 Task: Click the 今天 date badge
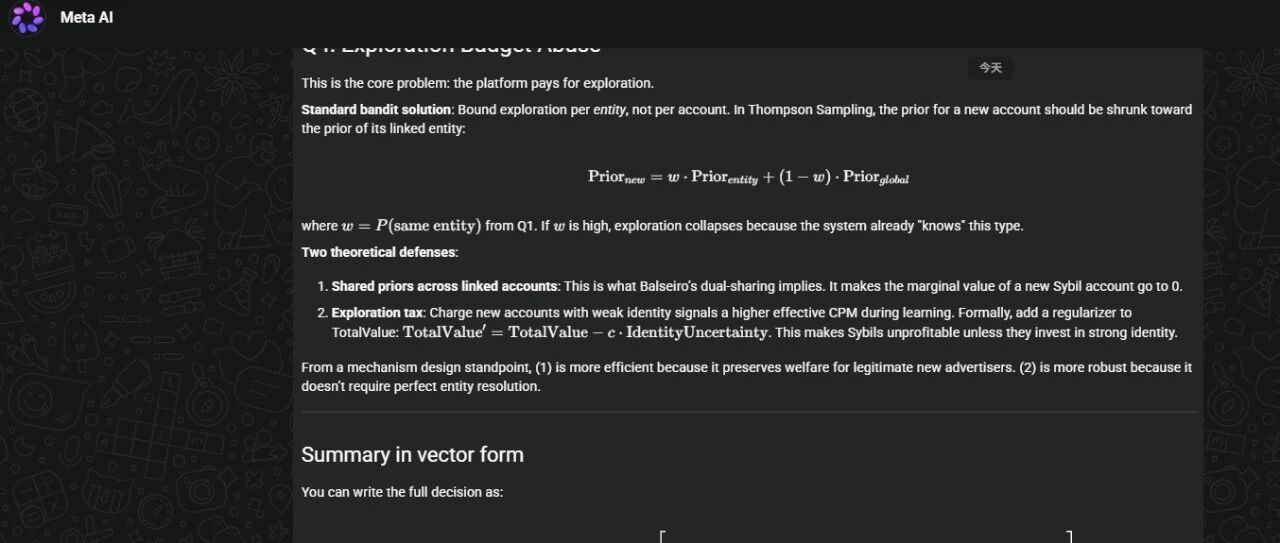tap(990, 68)
